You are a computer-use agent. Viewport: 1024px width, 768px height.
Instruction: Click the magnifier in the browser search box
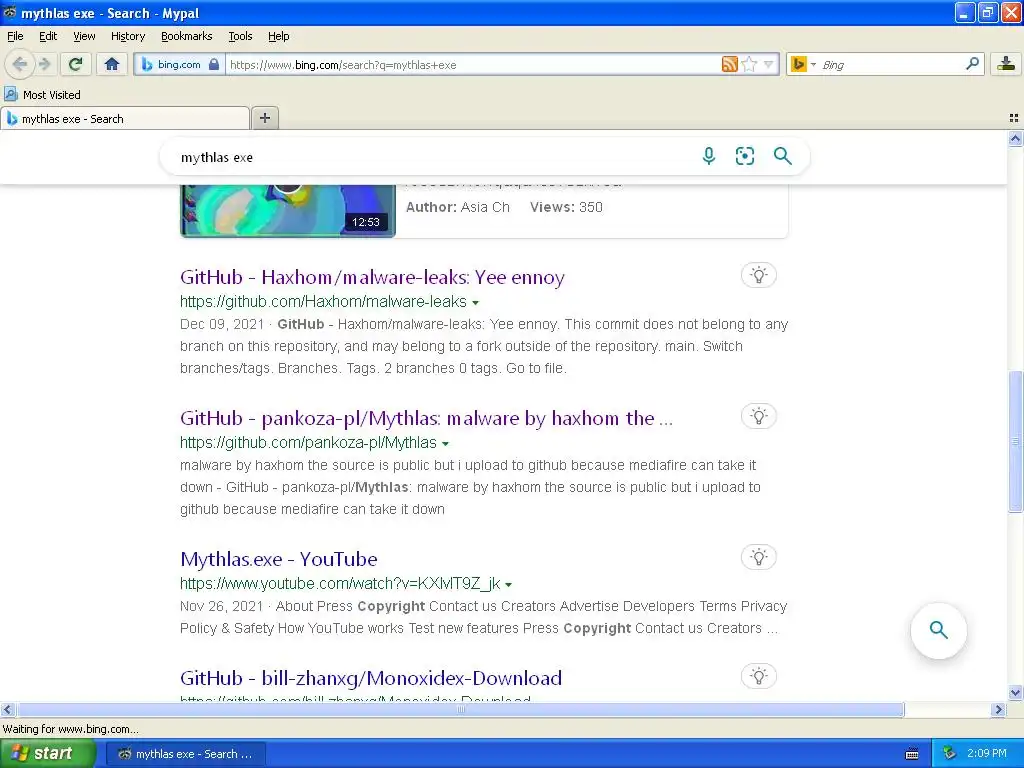pos(972,64)
